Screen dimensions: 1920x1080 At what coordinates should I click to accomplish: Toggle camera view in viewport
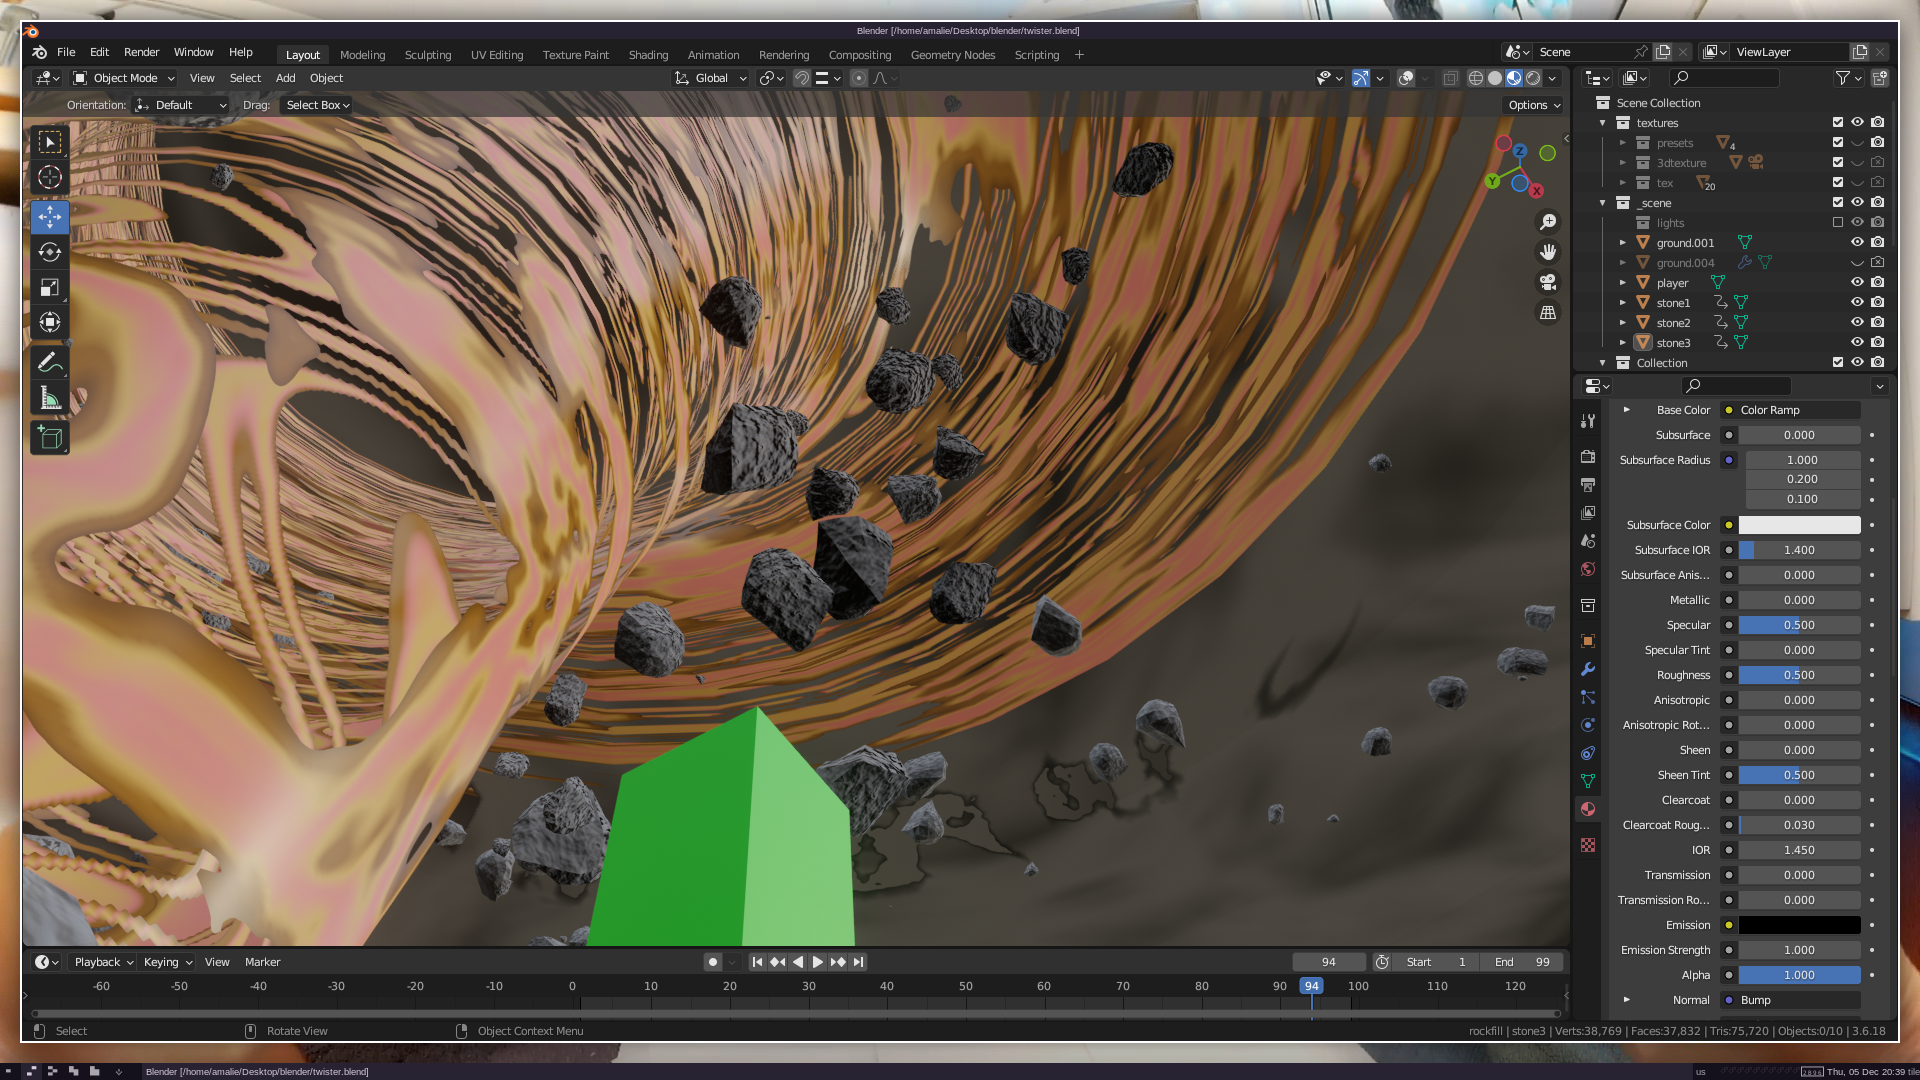pos(1548,282)
